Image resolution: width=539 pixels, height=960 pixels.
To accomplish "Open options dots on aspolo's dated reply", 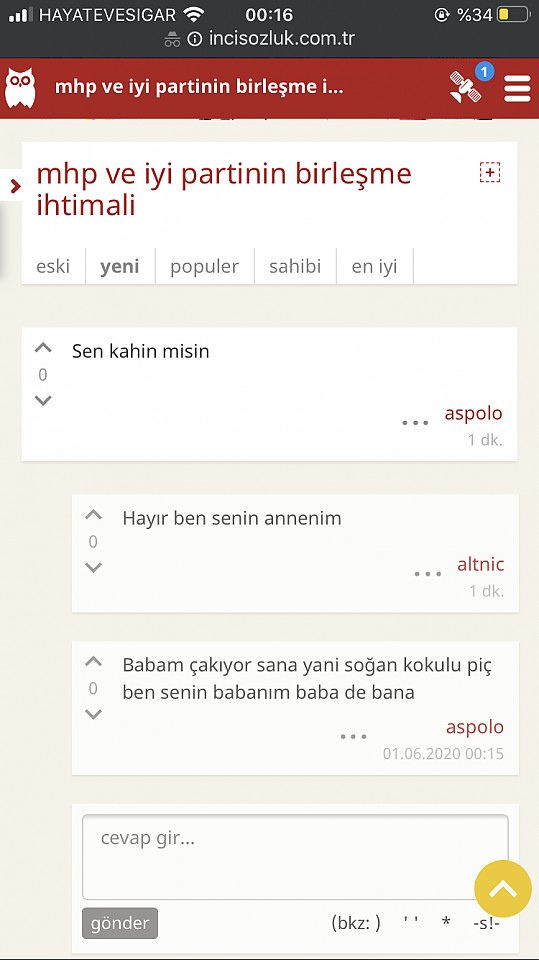I will [x=353, y=737].
